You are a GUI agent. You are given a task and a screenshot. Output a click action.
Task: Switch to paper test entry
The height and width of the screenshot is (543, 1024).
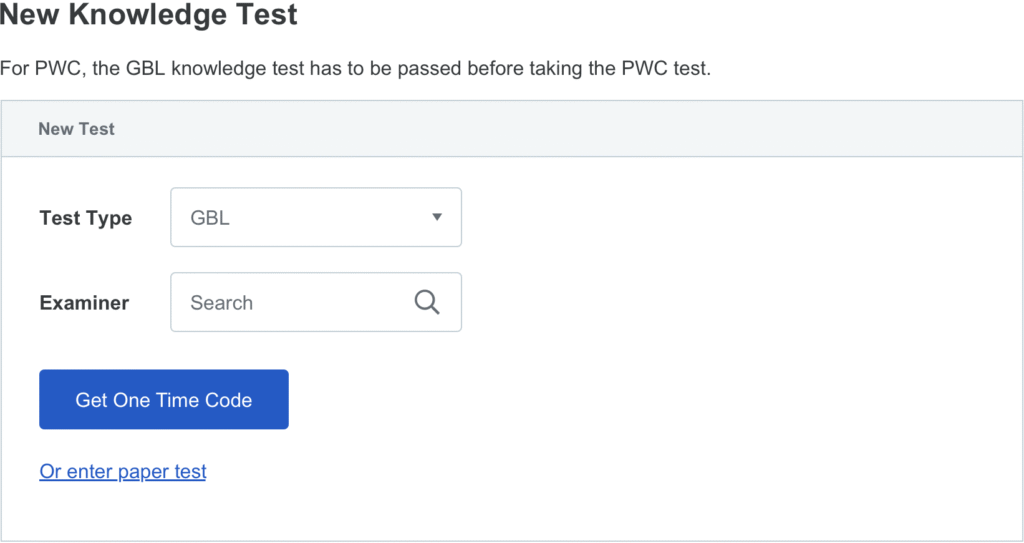click(x=123, y=471)
